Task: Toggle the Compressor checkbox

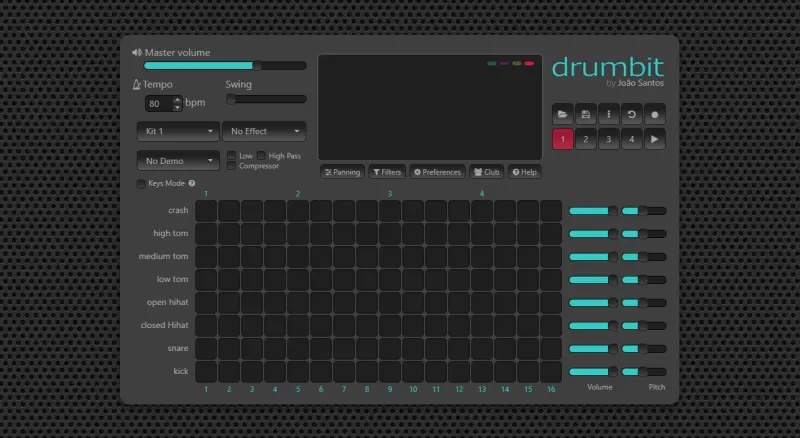Action: coord(232,166)
